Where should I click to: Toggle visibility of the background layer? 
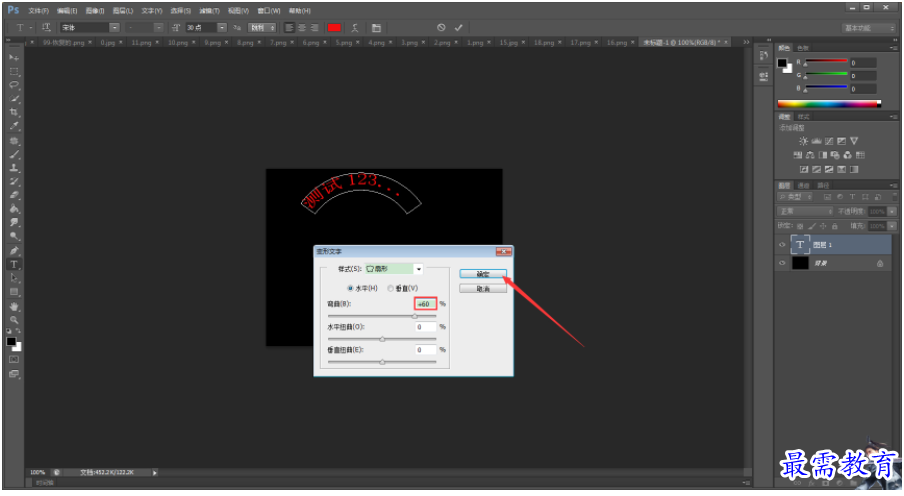782,263
